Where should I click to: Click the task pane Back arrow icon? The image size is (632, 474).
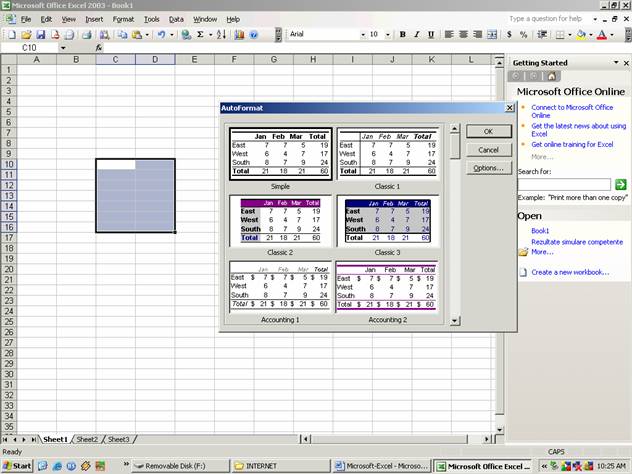516,76
